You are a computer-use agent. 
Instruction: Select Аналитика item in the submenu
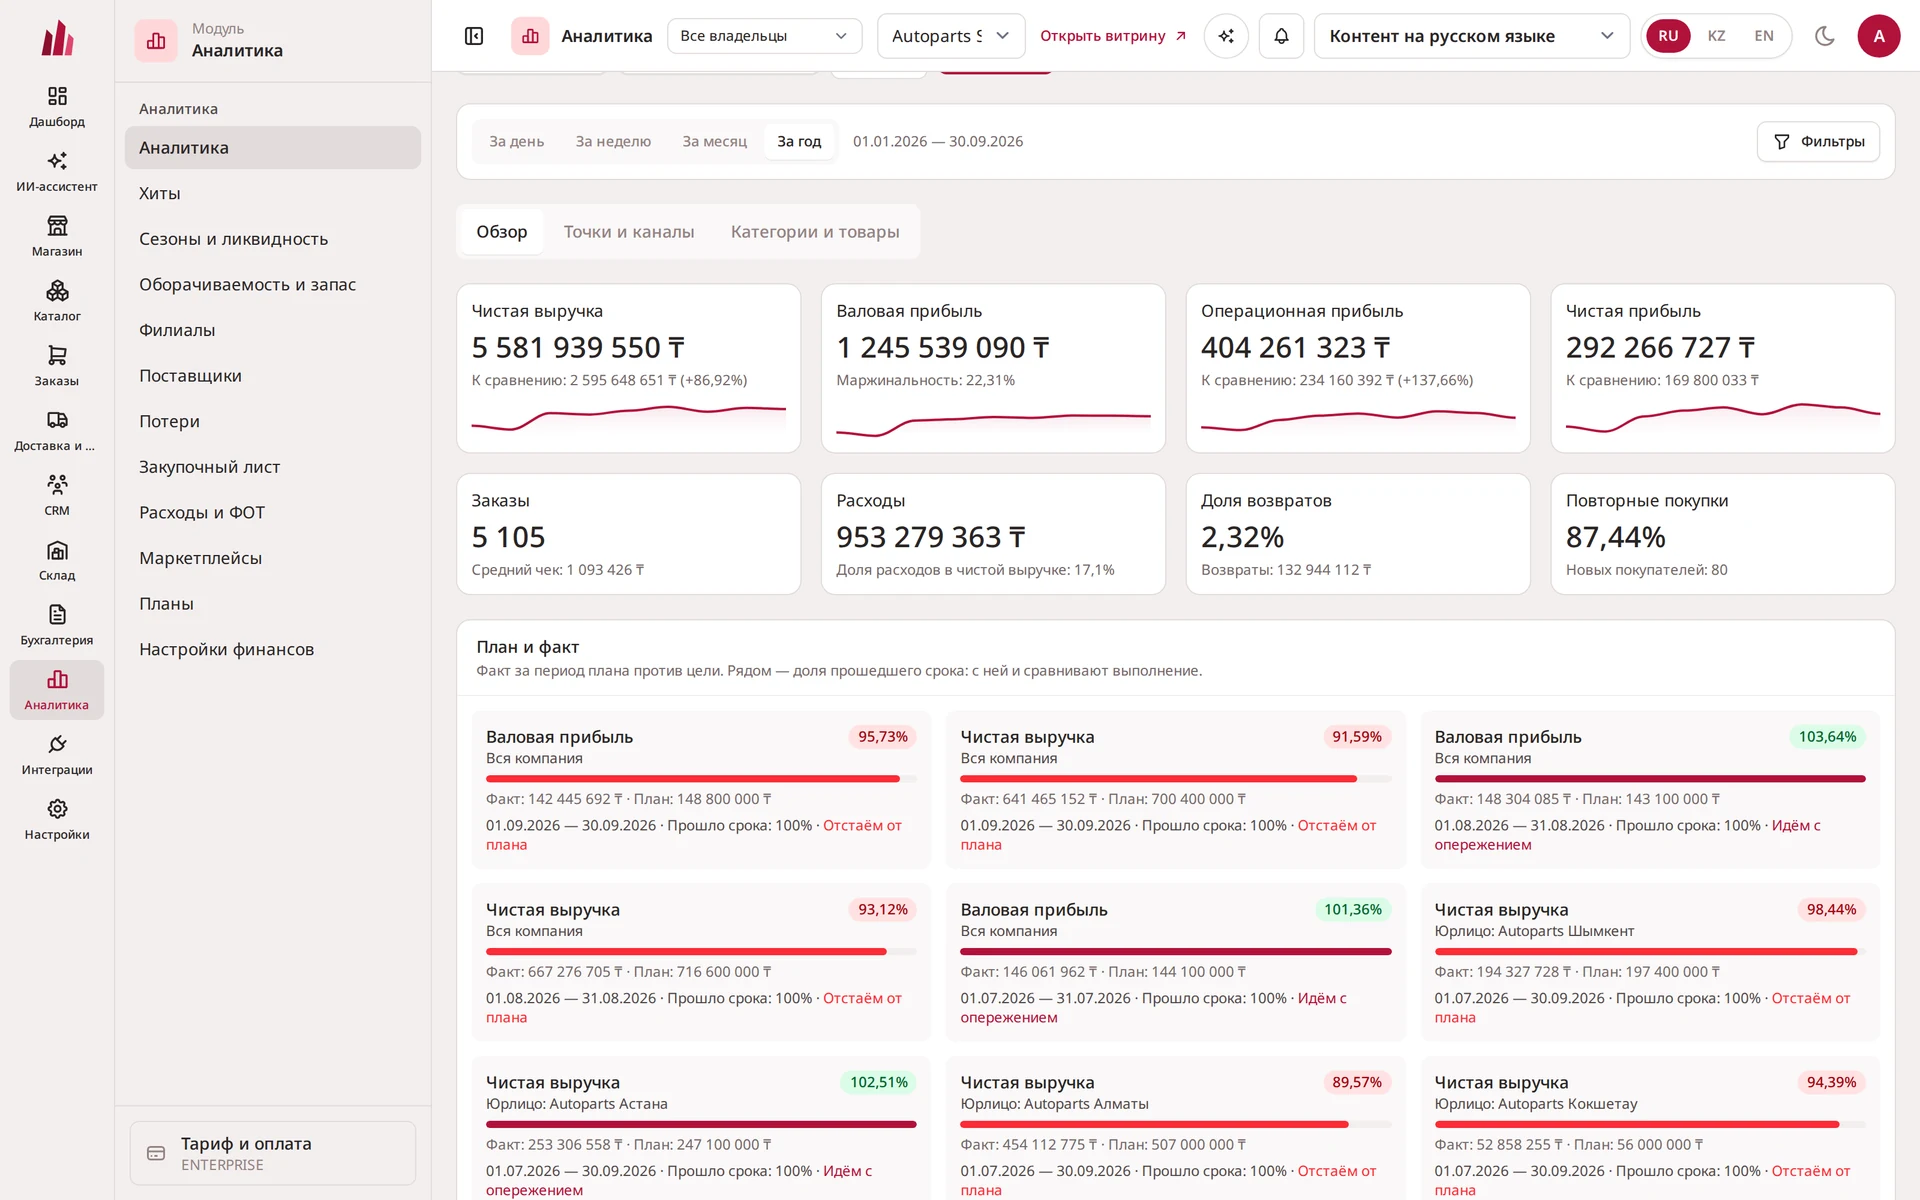click(x=273, y=148)
